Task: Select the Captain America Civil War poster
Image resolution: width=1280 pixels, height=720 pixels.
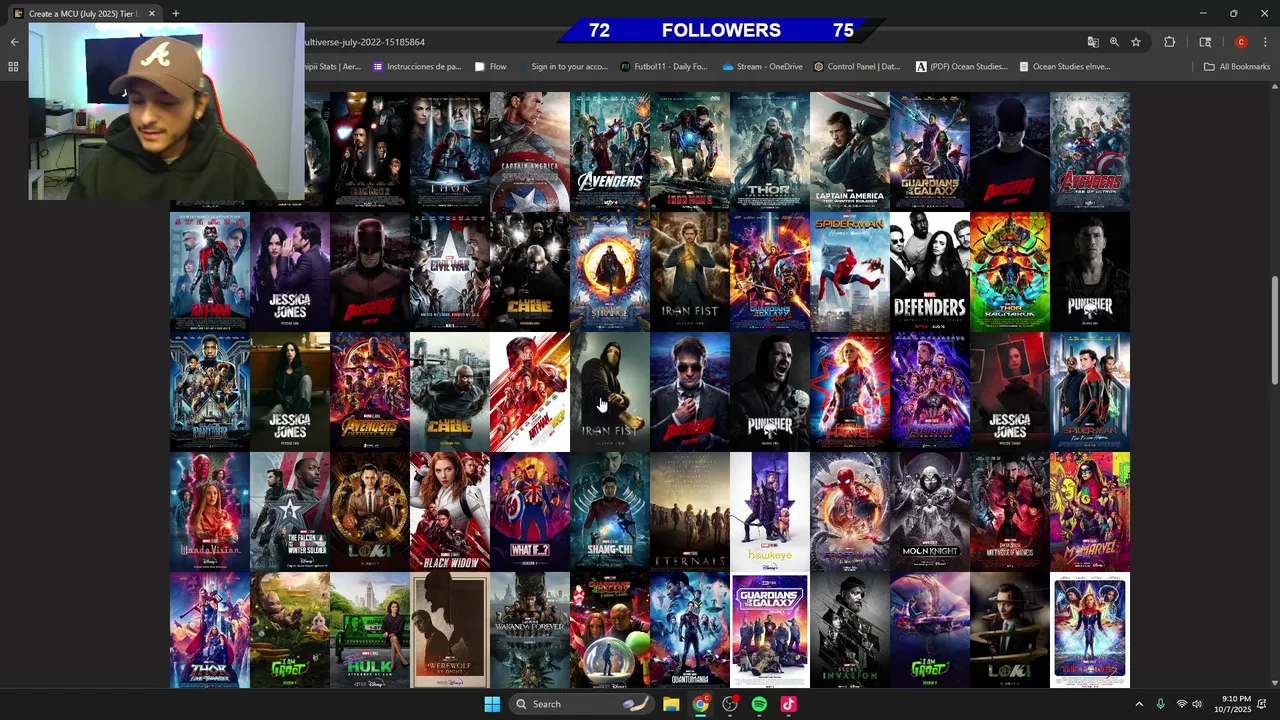Action: point(450,271)
